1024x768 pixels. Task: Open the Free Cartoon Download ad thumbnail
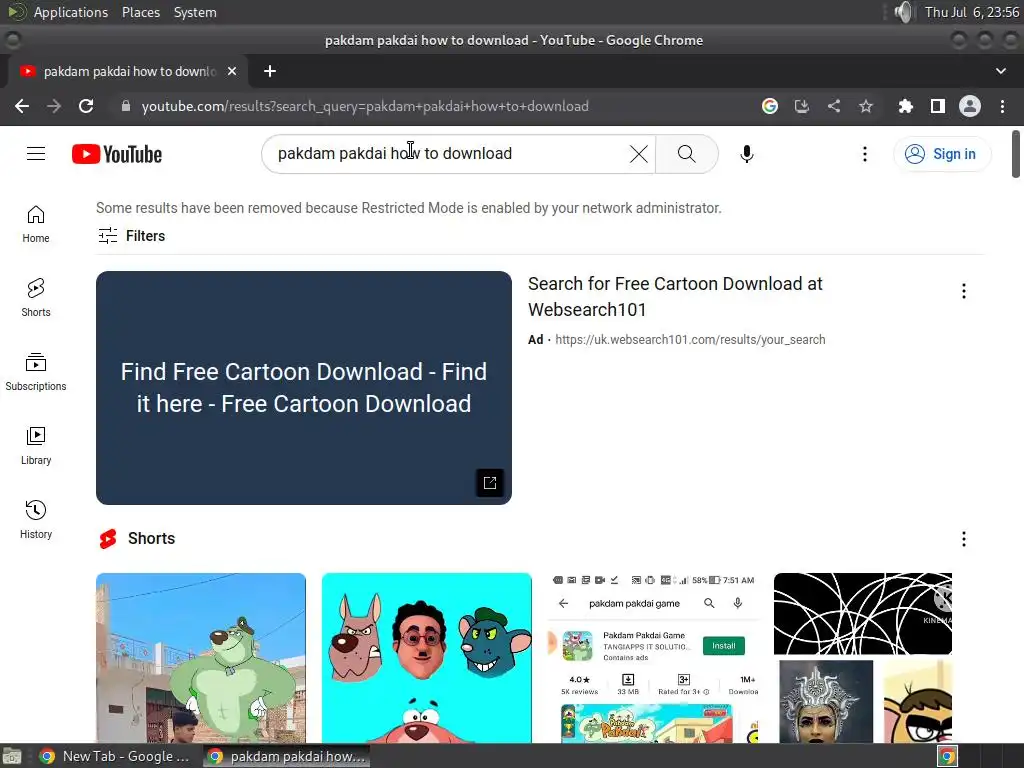pyautogui.click(x=304, y=388)
